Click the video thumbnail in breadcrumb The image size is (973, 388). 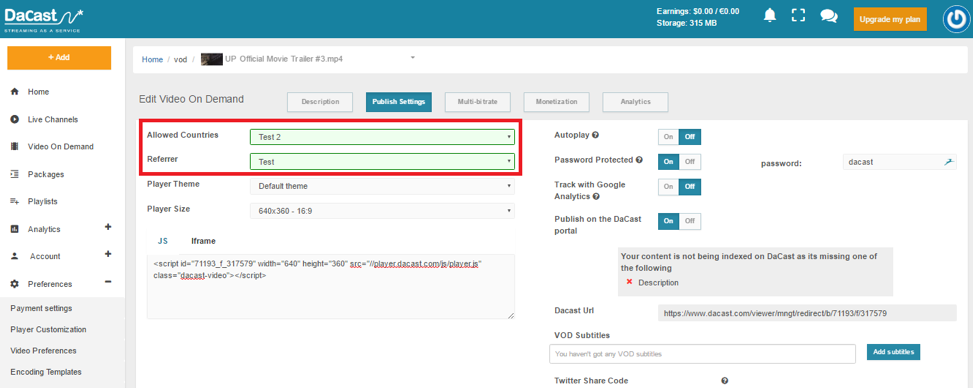tap(212, 59)
